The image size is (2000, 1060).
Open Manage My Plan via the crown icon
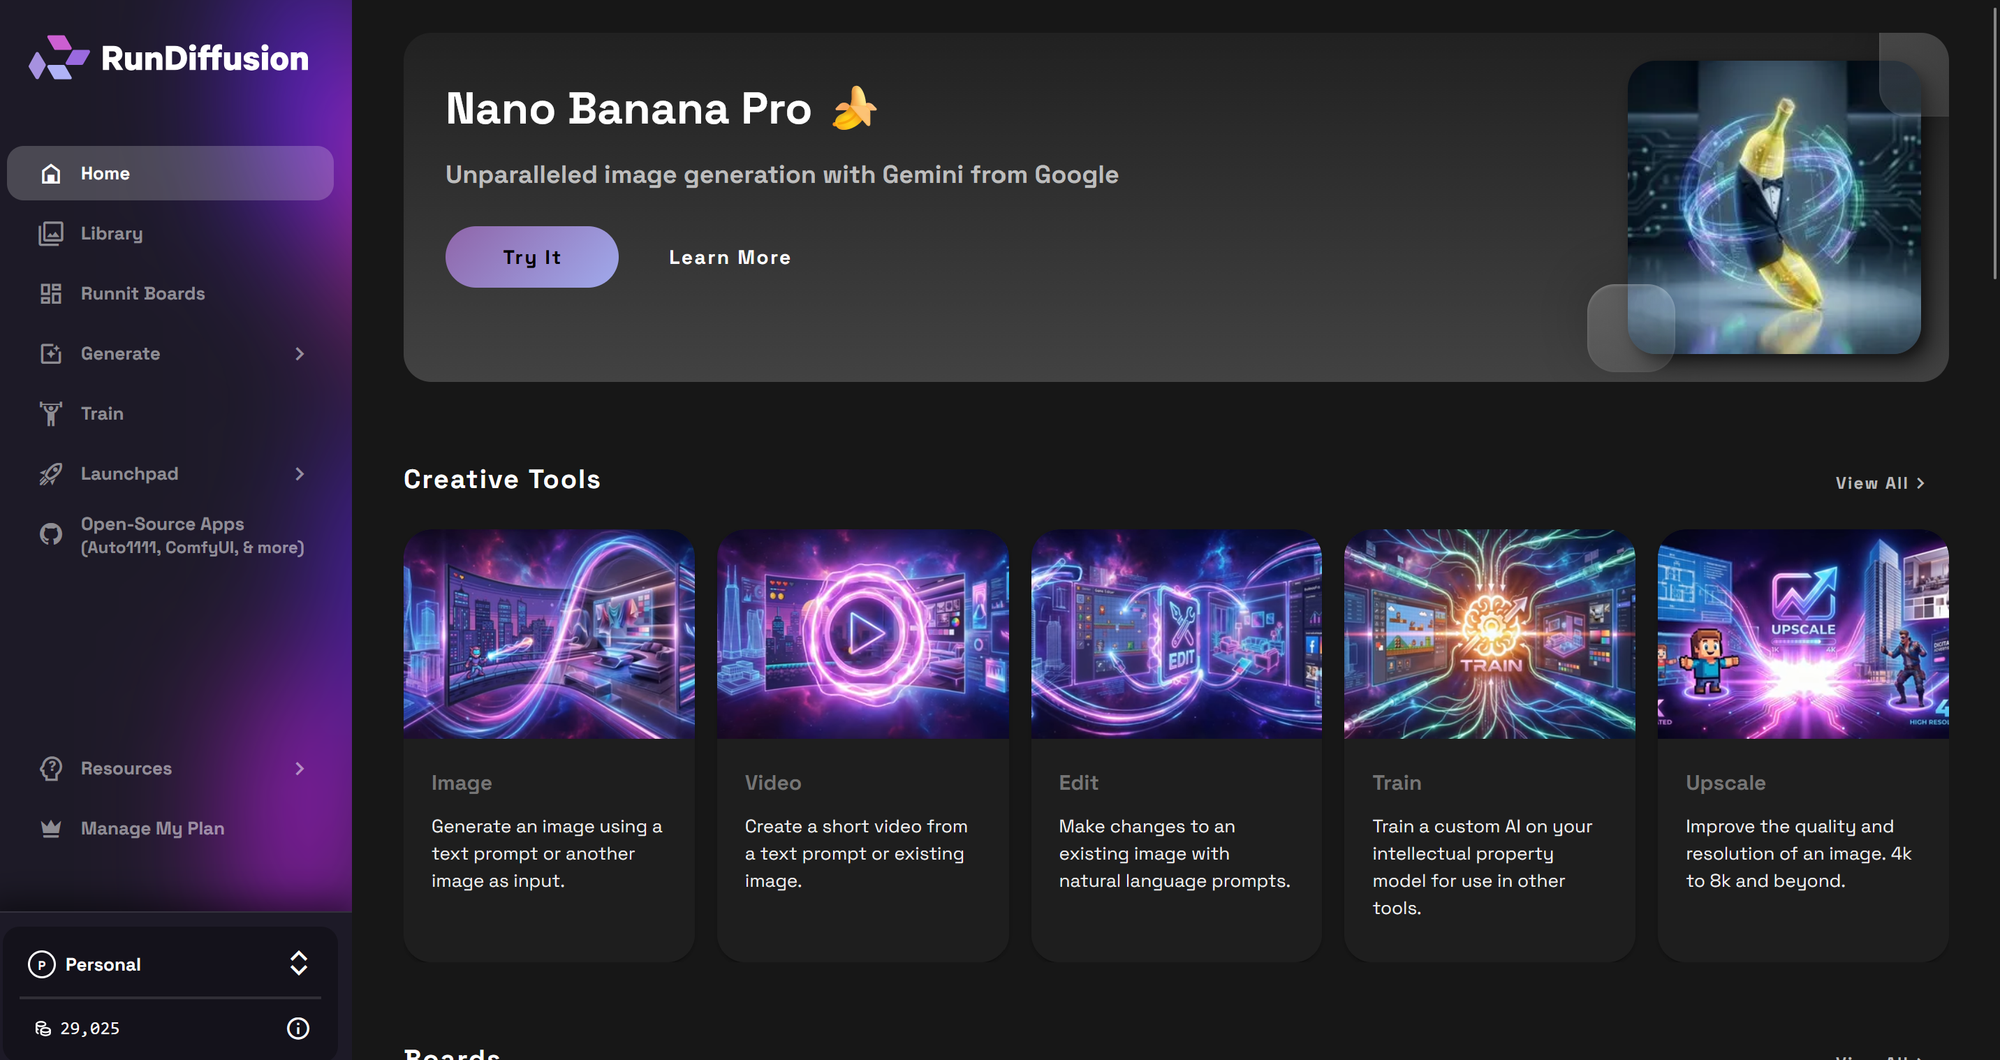[50, 828]
